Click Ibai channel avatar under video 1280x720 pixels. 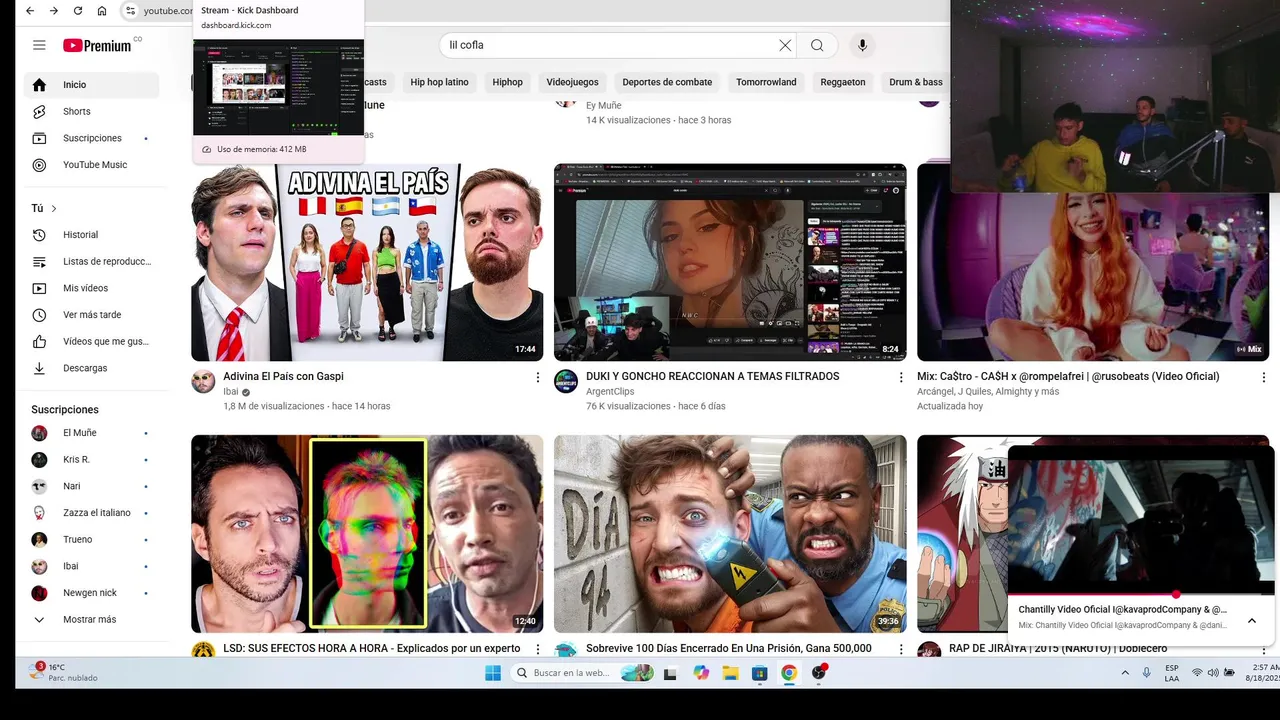[x=203, y=381]
